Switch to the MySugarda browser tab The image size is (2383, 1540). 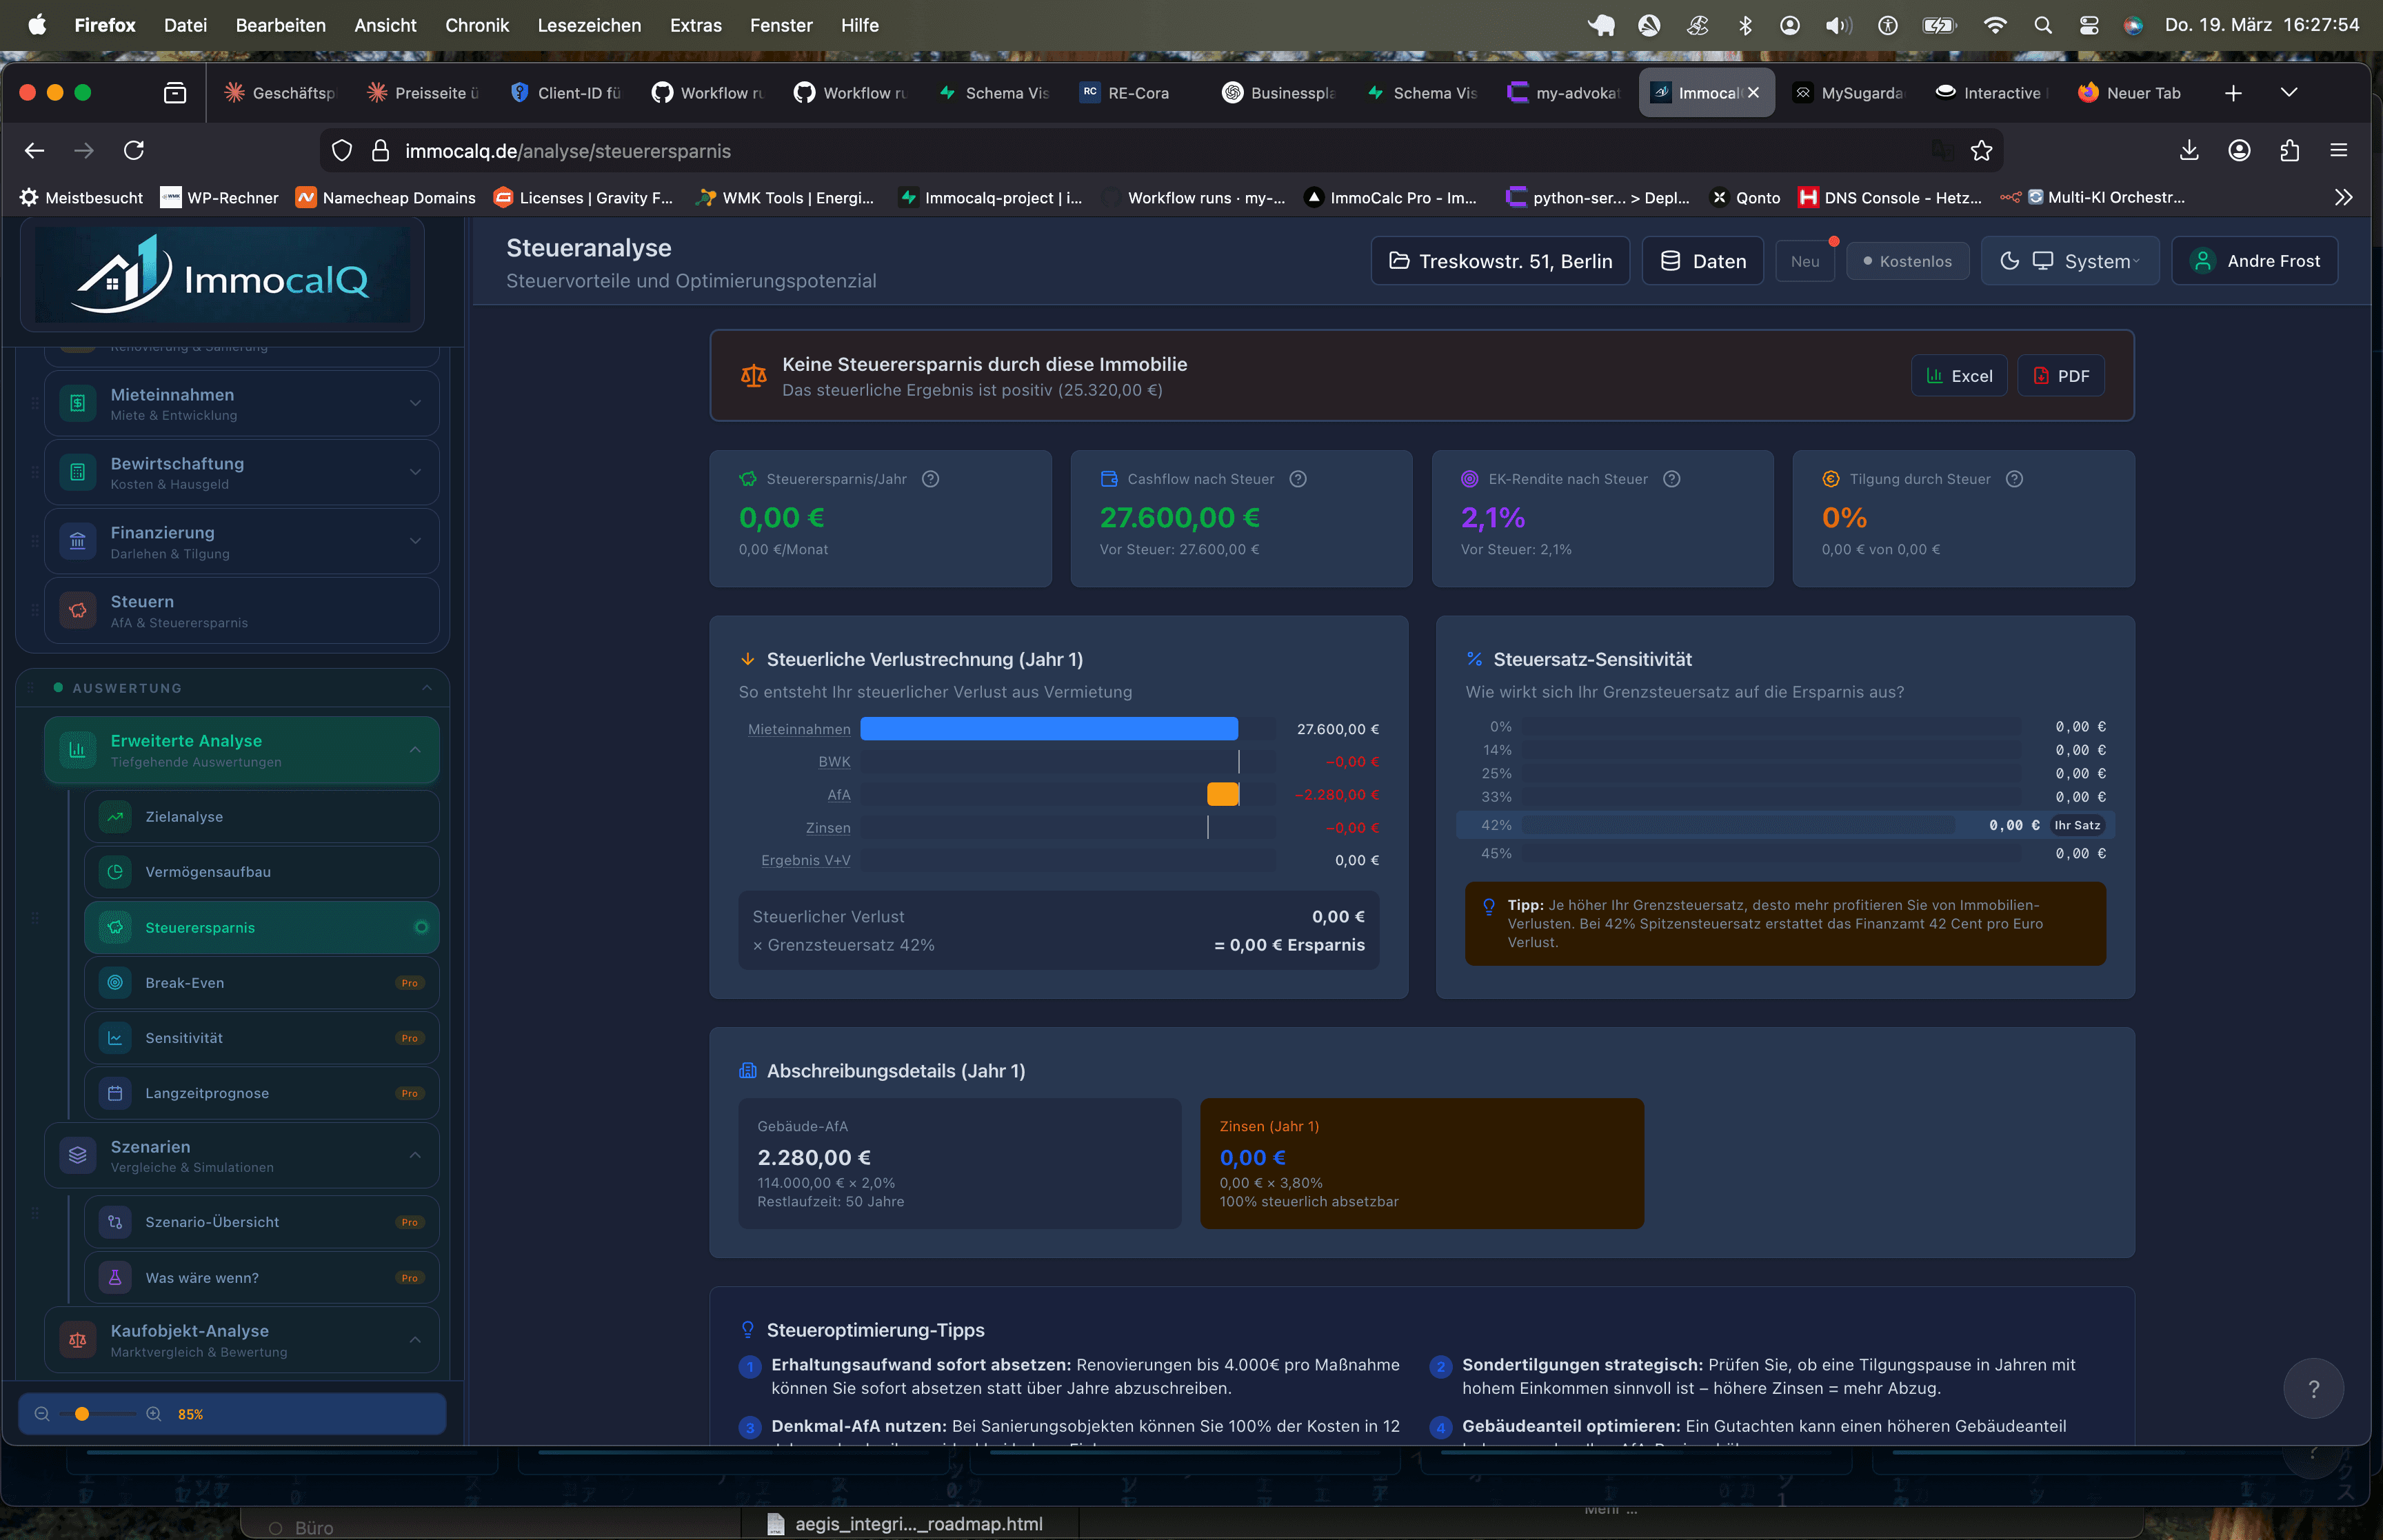click(1848, 93)
